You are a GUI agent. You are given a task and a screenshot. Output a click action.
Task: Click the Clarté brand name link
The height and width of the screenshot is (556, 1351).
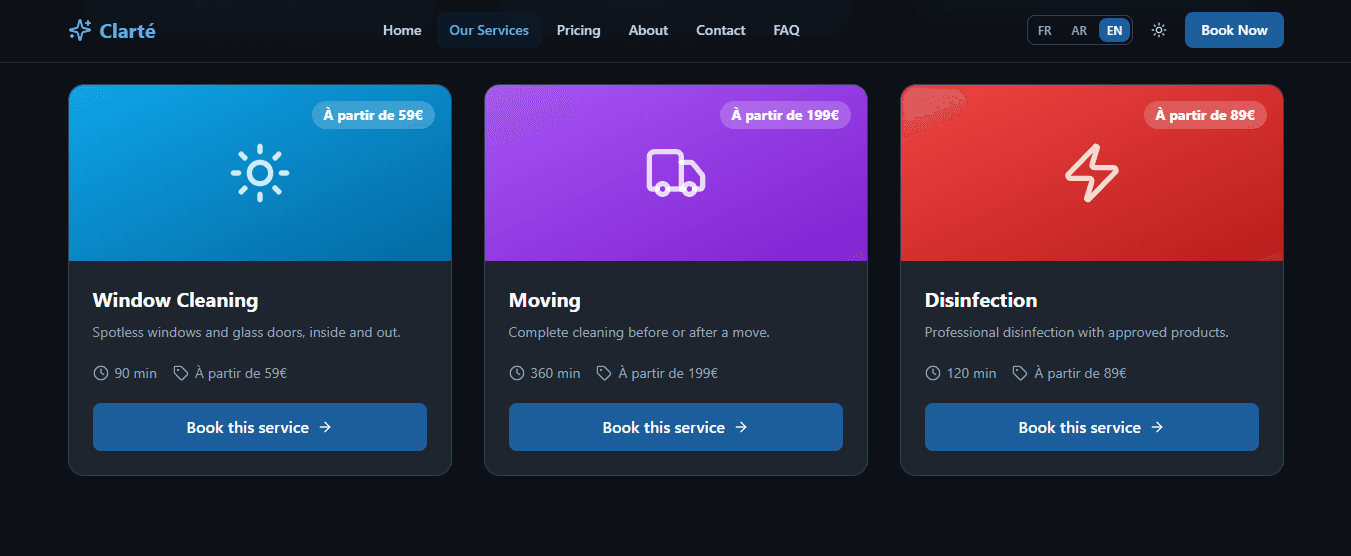coord(128,31)
